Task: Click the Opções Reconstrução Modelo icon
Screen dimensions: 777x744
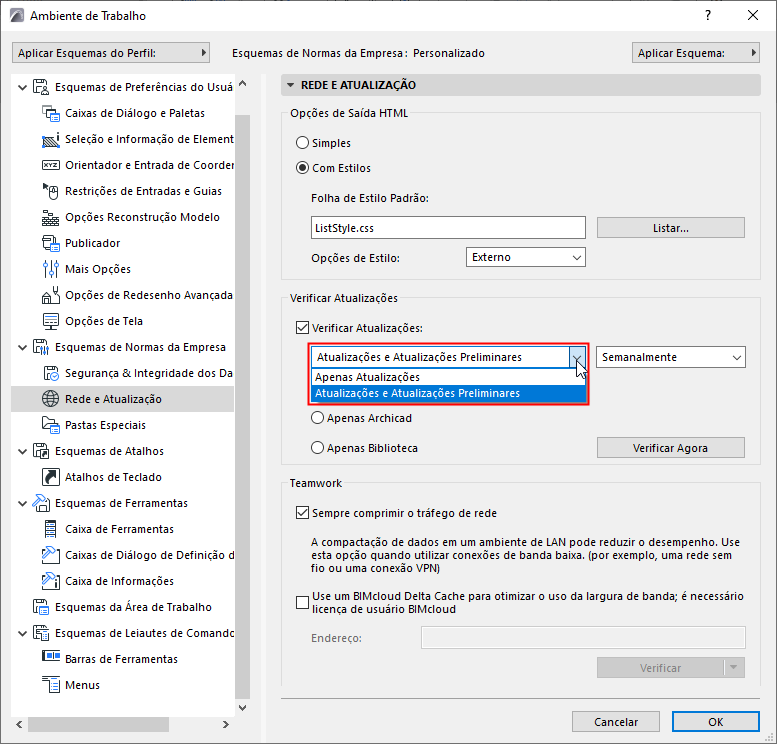Action: point(51,217)
